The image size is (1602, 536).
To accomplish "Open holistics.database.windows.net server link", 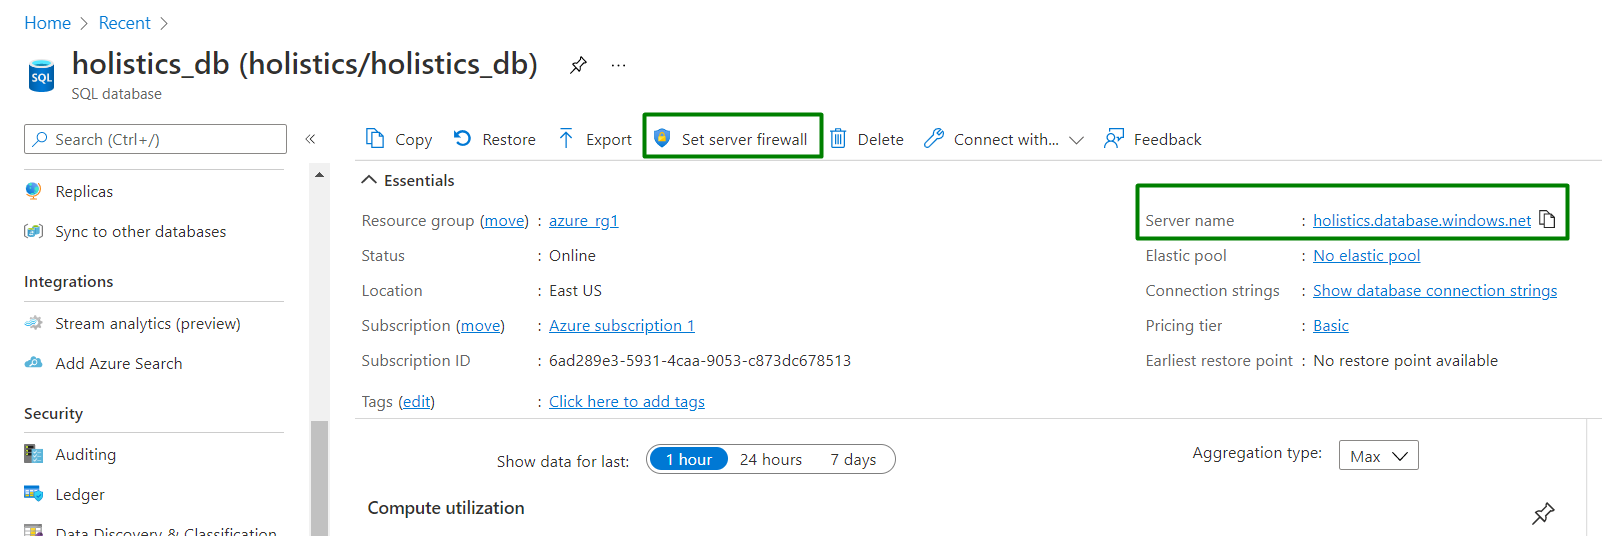I will (x=1422, y=220).
